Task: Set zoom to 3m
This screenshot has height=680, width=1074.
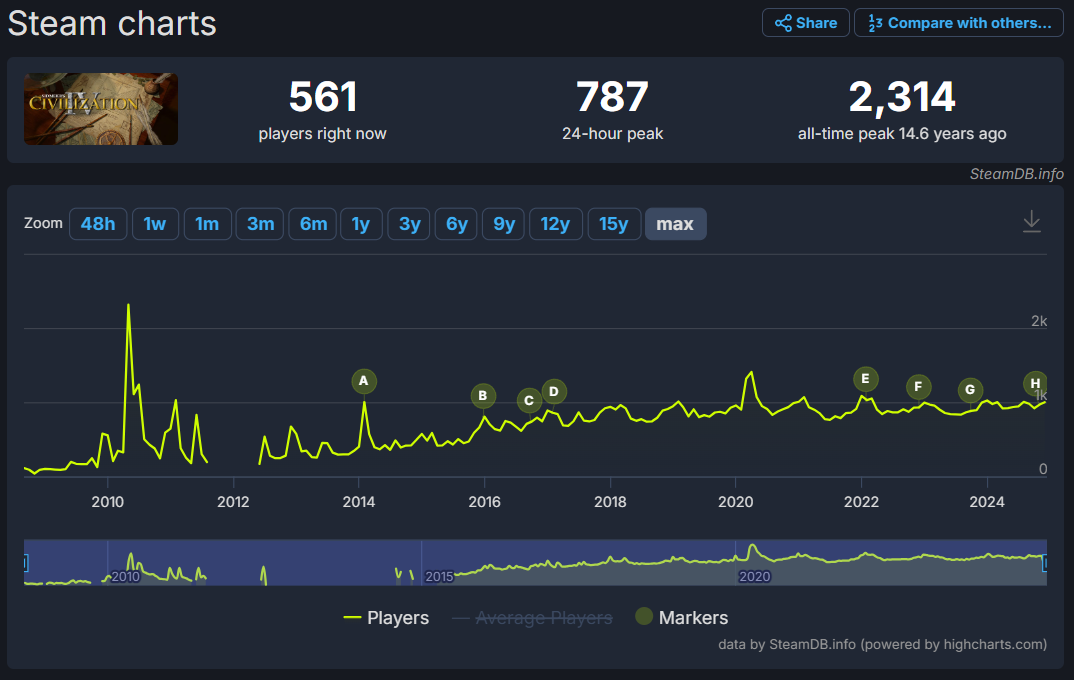Action: pyautogui.click(x=260, y=224)
